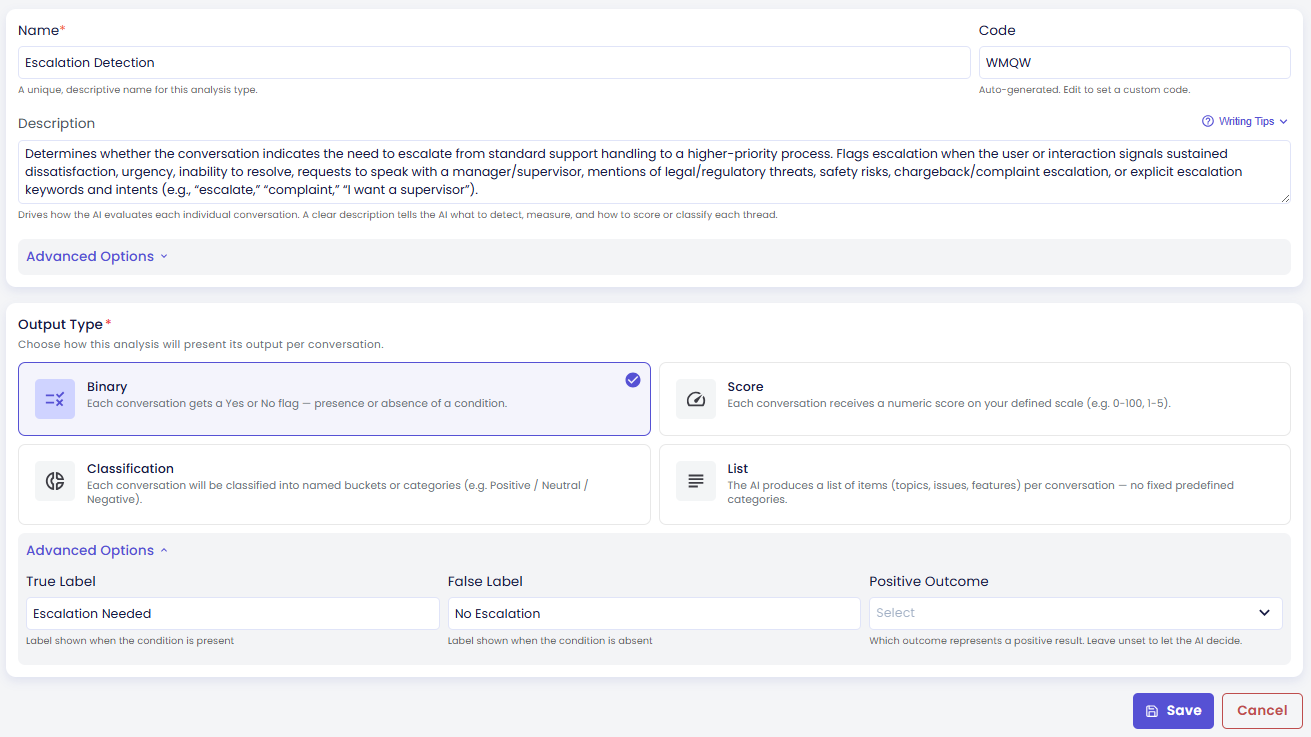1311x737 pixels.
Task: Click the 'True Label' heading
Action: (x=61, y=581)
